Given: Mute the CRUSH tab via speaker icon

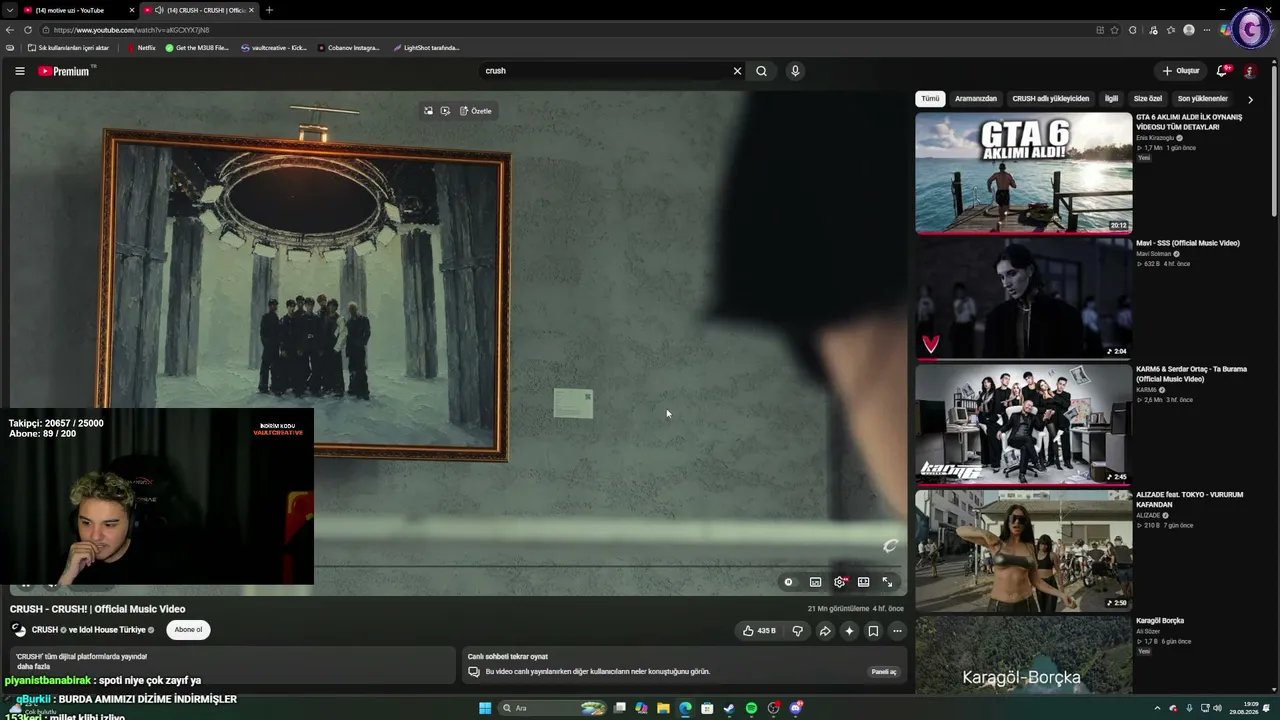Looking at the screenshot, I should pos(160,10).
